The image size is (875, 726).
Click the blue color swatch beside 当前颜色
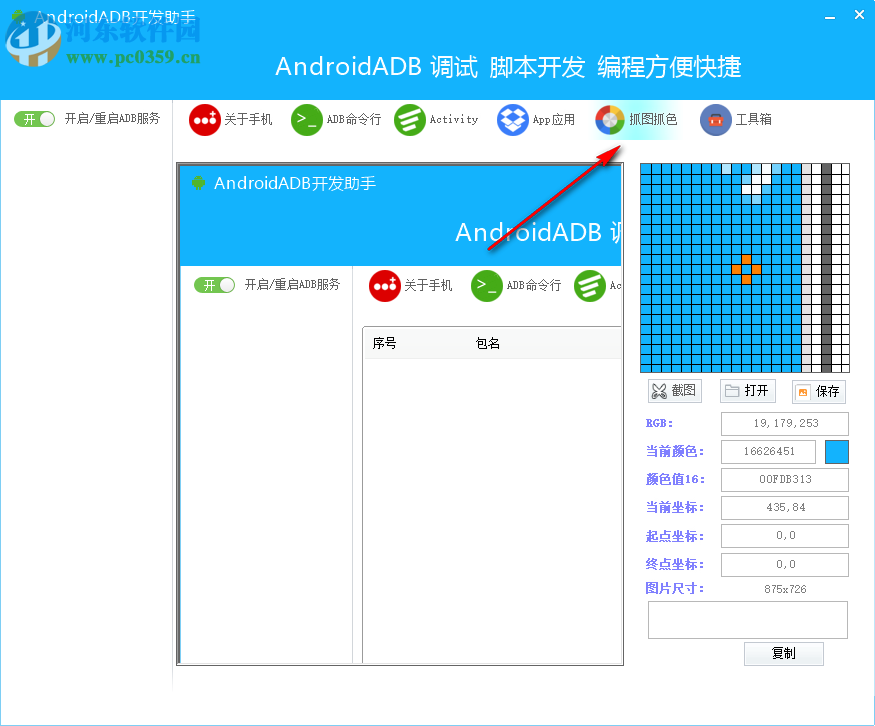coord(837,451)
